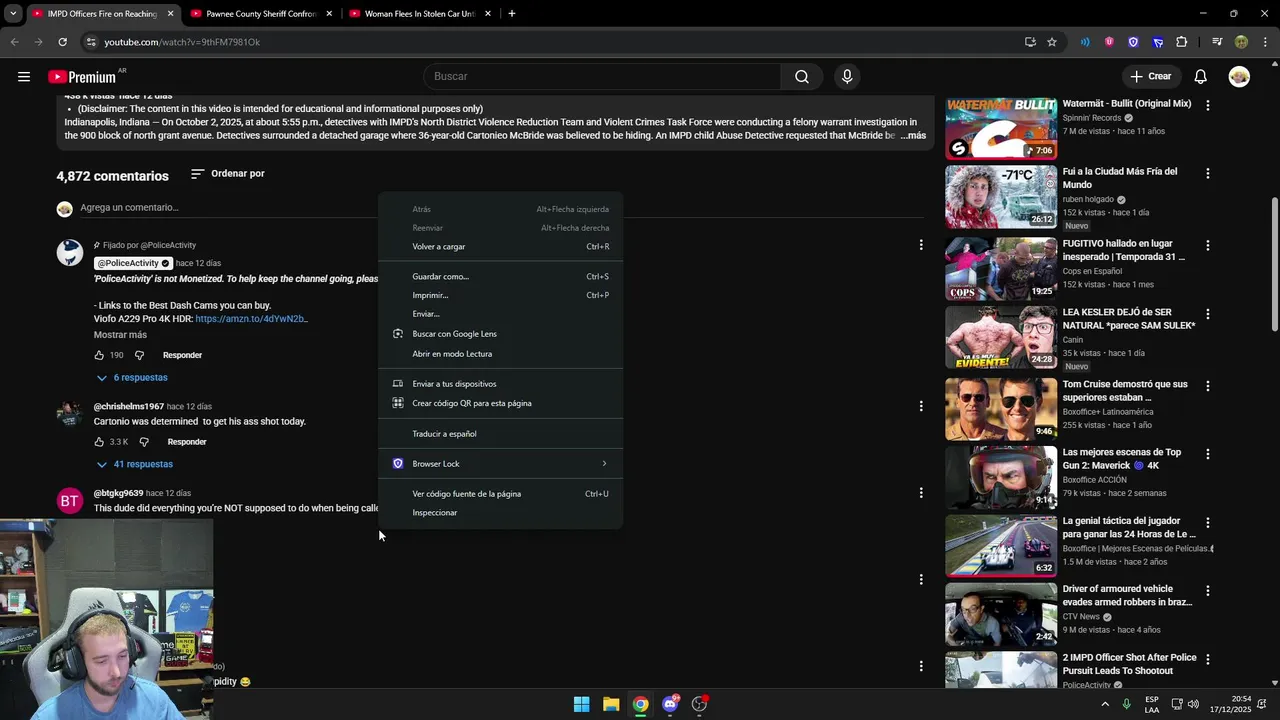Switch to Pawnee County Sheriff tab

pos(260,14)
